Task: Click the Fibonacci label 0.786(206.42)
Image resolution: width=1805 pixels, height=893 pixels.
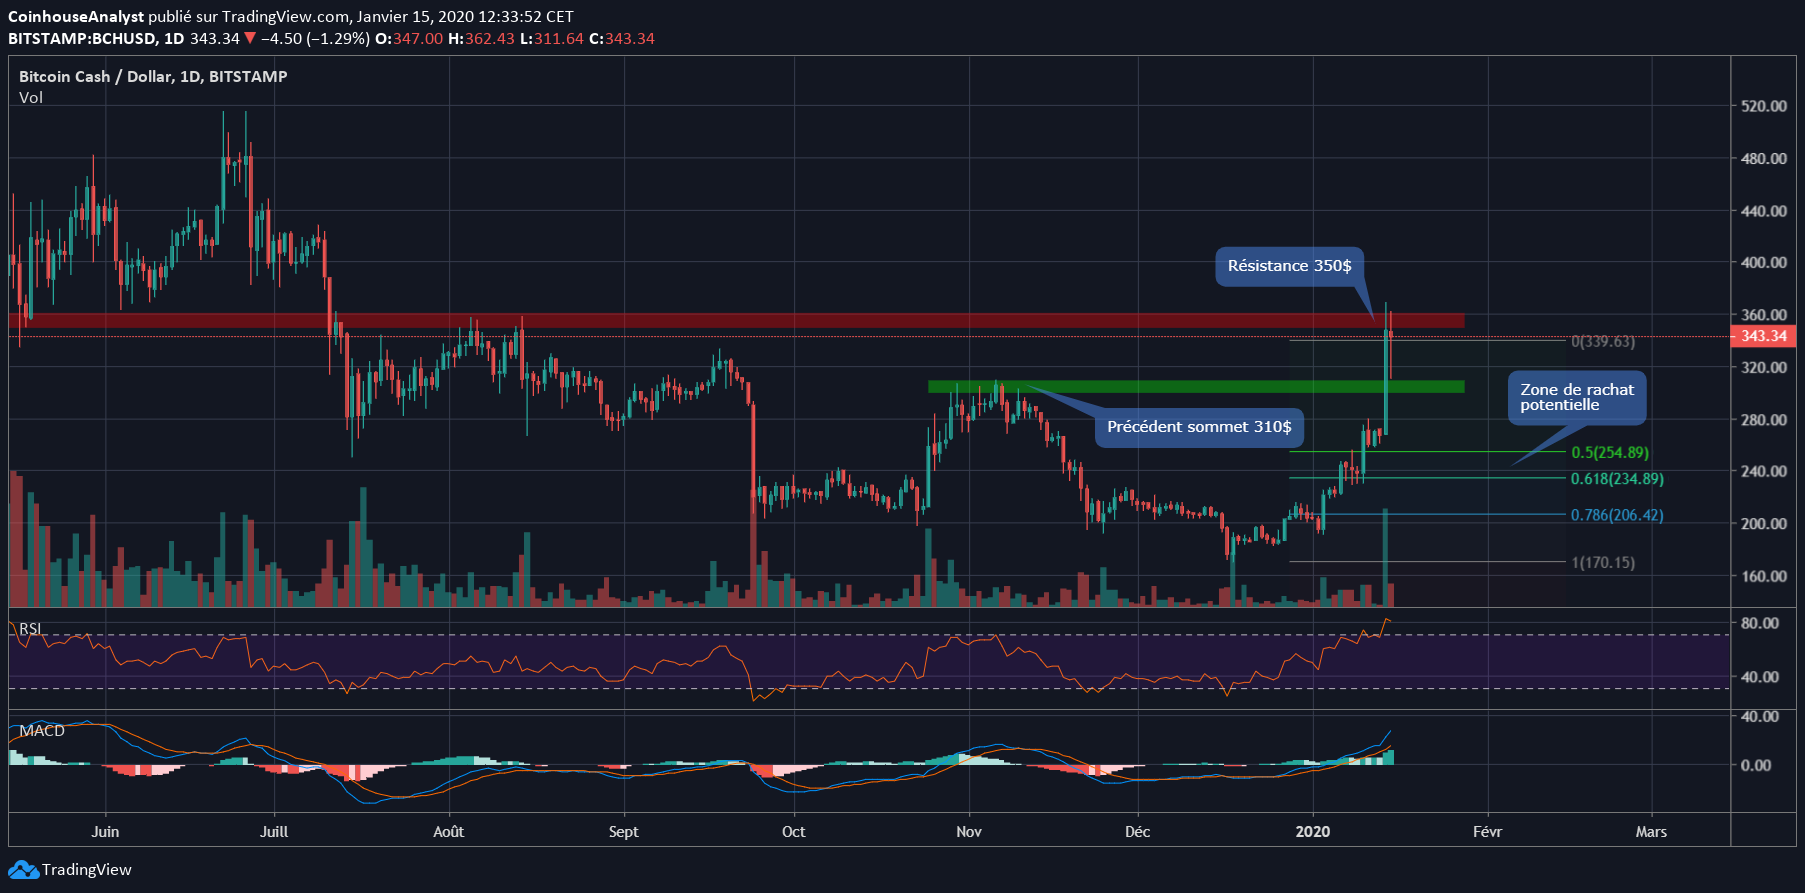Action: tap(1617, 515)
